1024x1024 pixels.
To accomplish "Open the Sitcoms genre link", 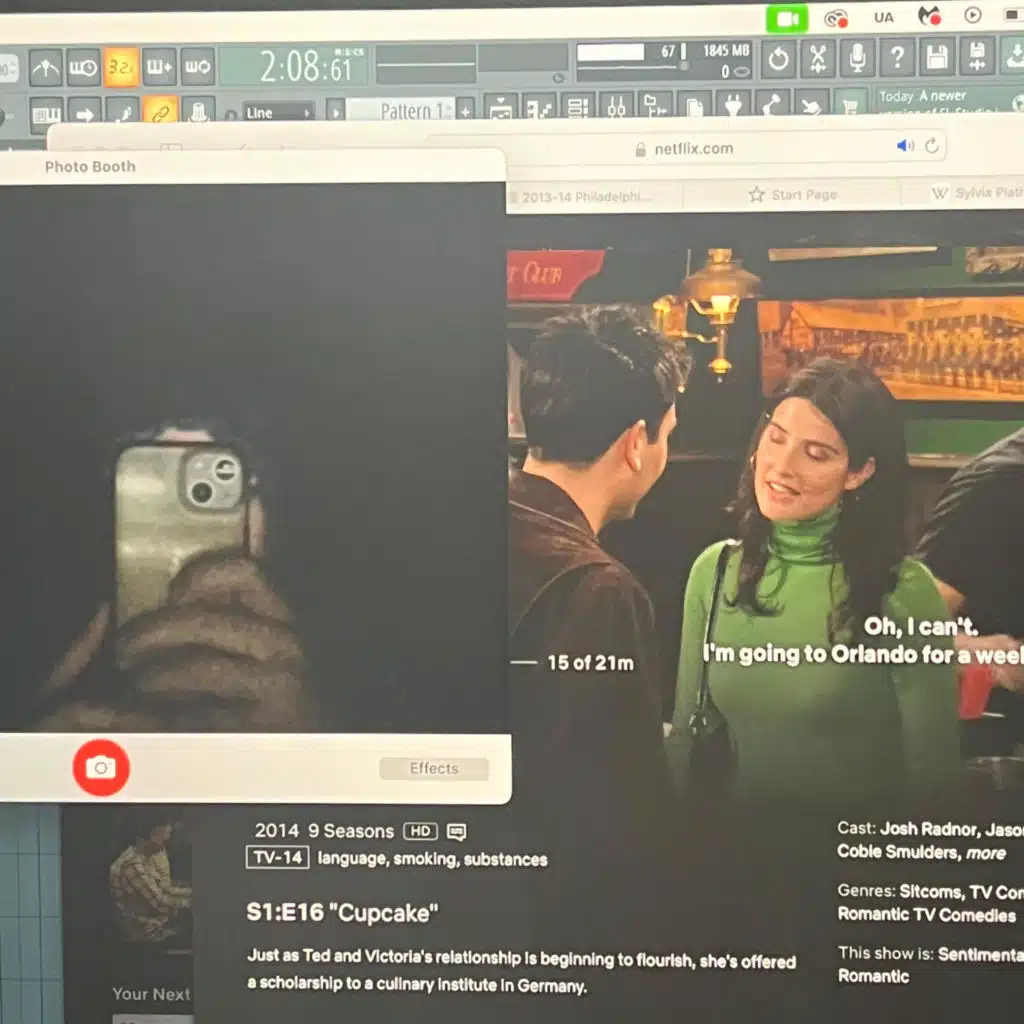I will click(930, 891).
